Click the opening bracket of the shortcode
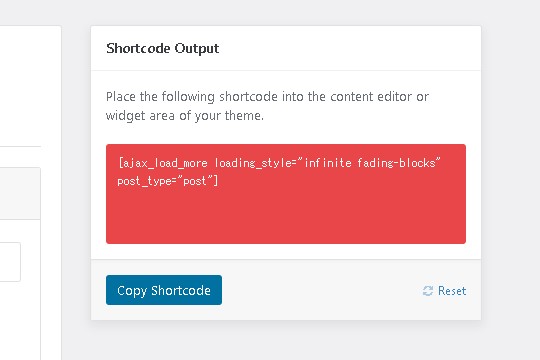 pos(120,163)
